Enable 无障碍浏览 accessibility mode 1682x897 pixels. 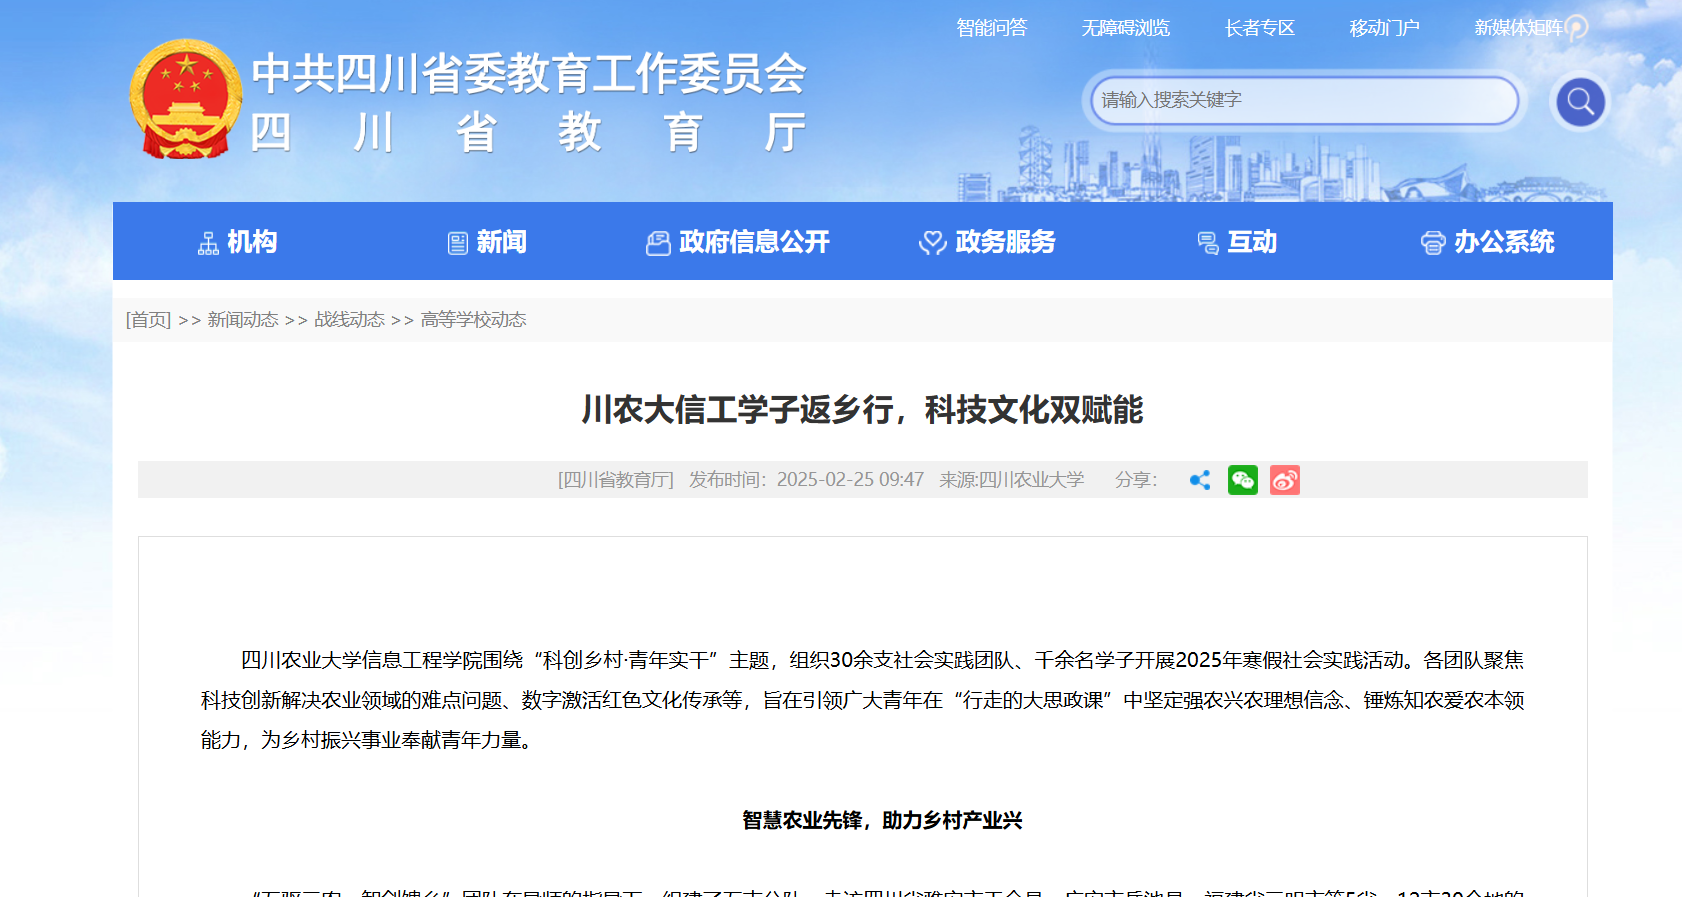coord(1125,28)
